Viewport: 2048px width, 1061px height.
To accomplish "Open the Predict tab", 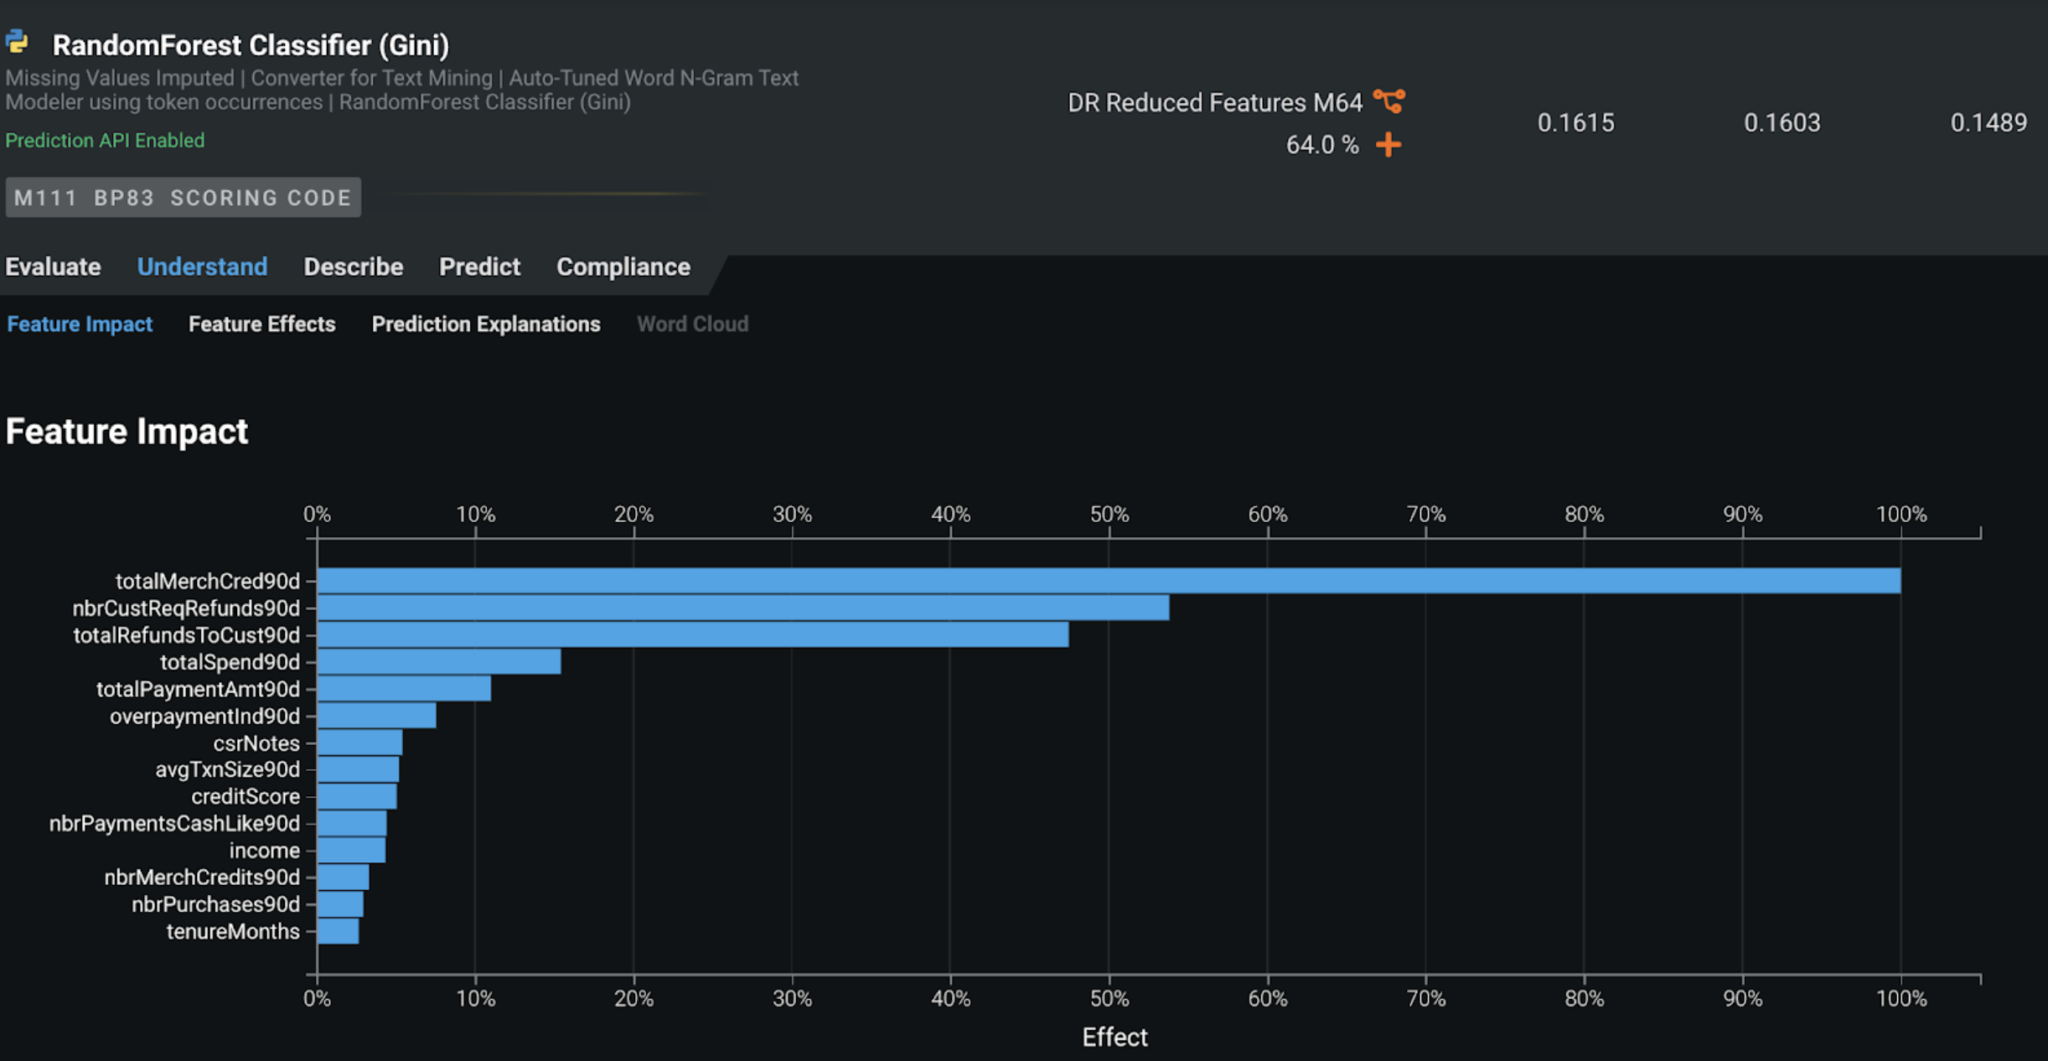I will (x=479, y=267).
